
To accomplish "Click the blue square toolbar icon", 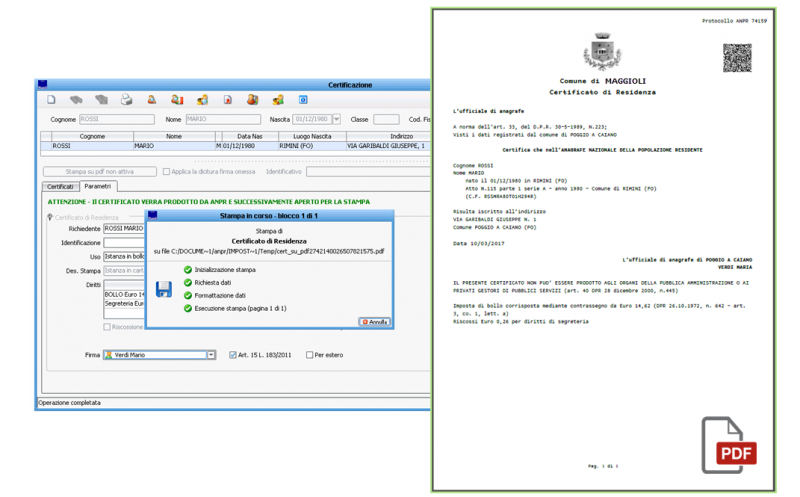I will pos(303,100).
